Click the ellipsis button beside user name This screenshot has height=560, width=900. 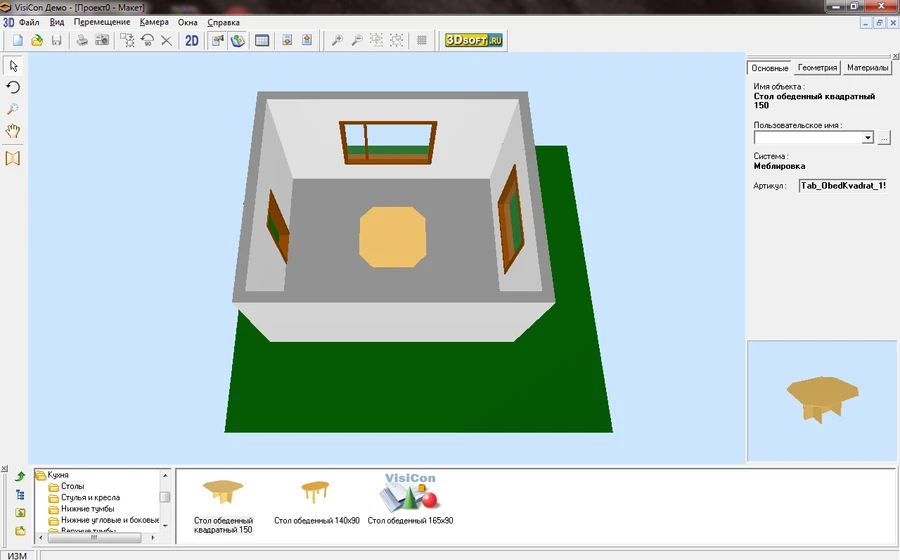pyautogui.click(x=884, y=138)
